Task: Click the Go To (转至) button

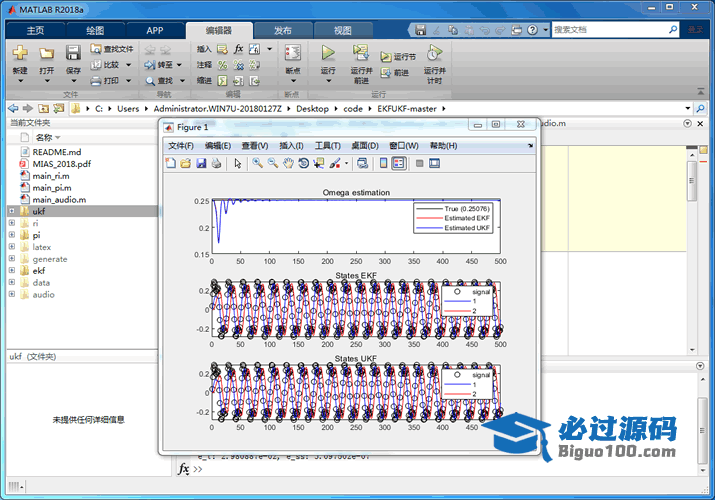Action: [x=163, y=65]
